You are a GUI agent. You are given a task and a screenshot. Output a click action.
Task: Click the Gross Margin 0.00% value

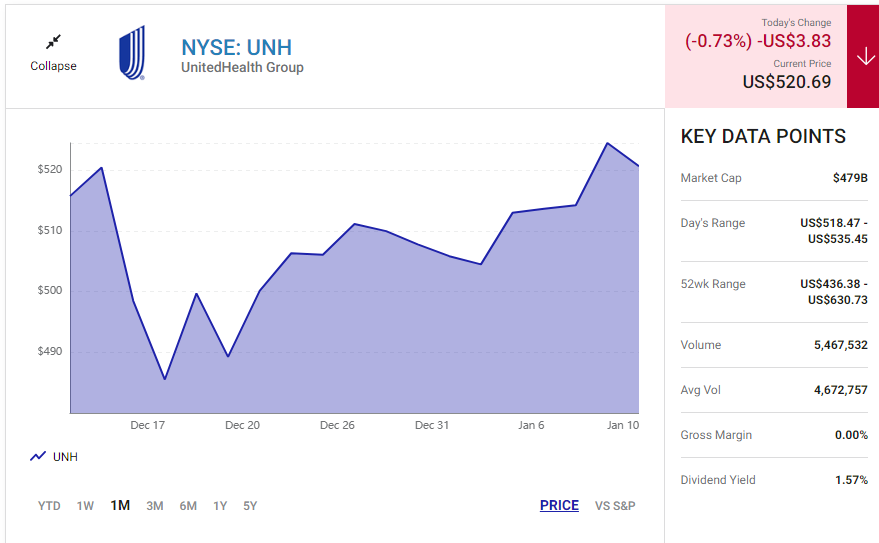(851, 435)
